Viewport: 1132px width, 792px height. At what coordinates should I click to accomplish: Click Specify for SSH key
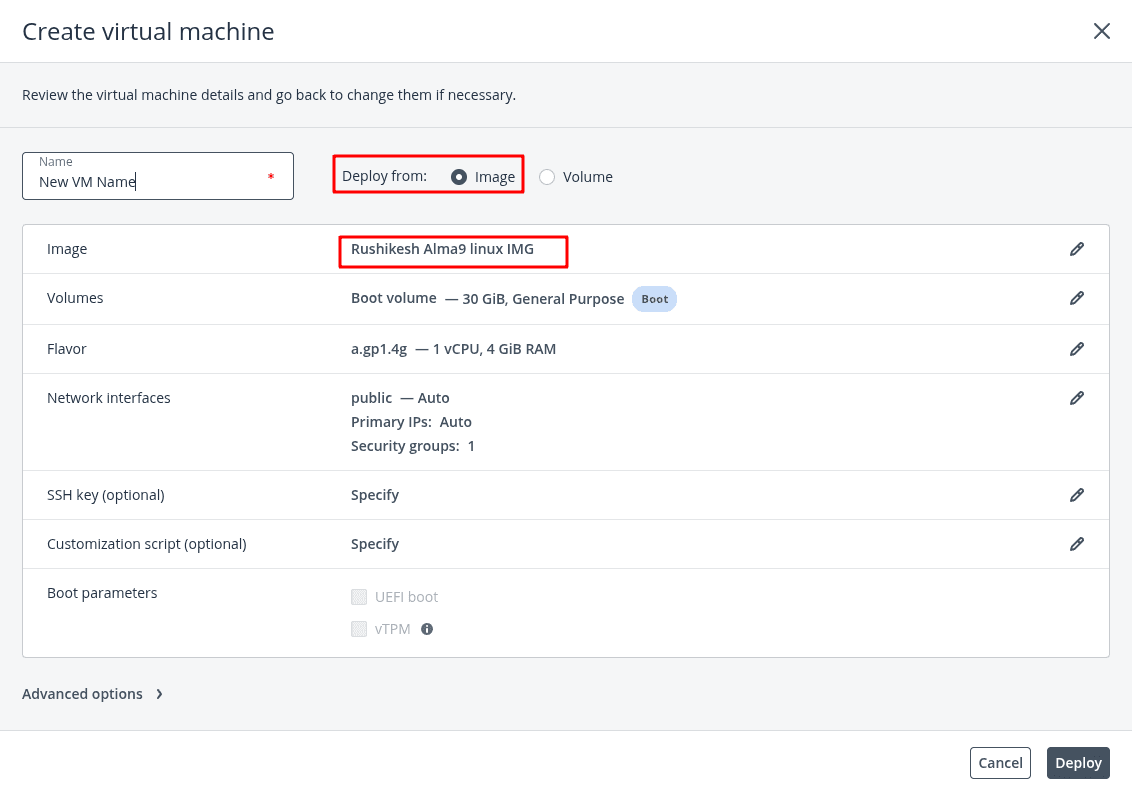coord(375,495)
